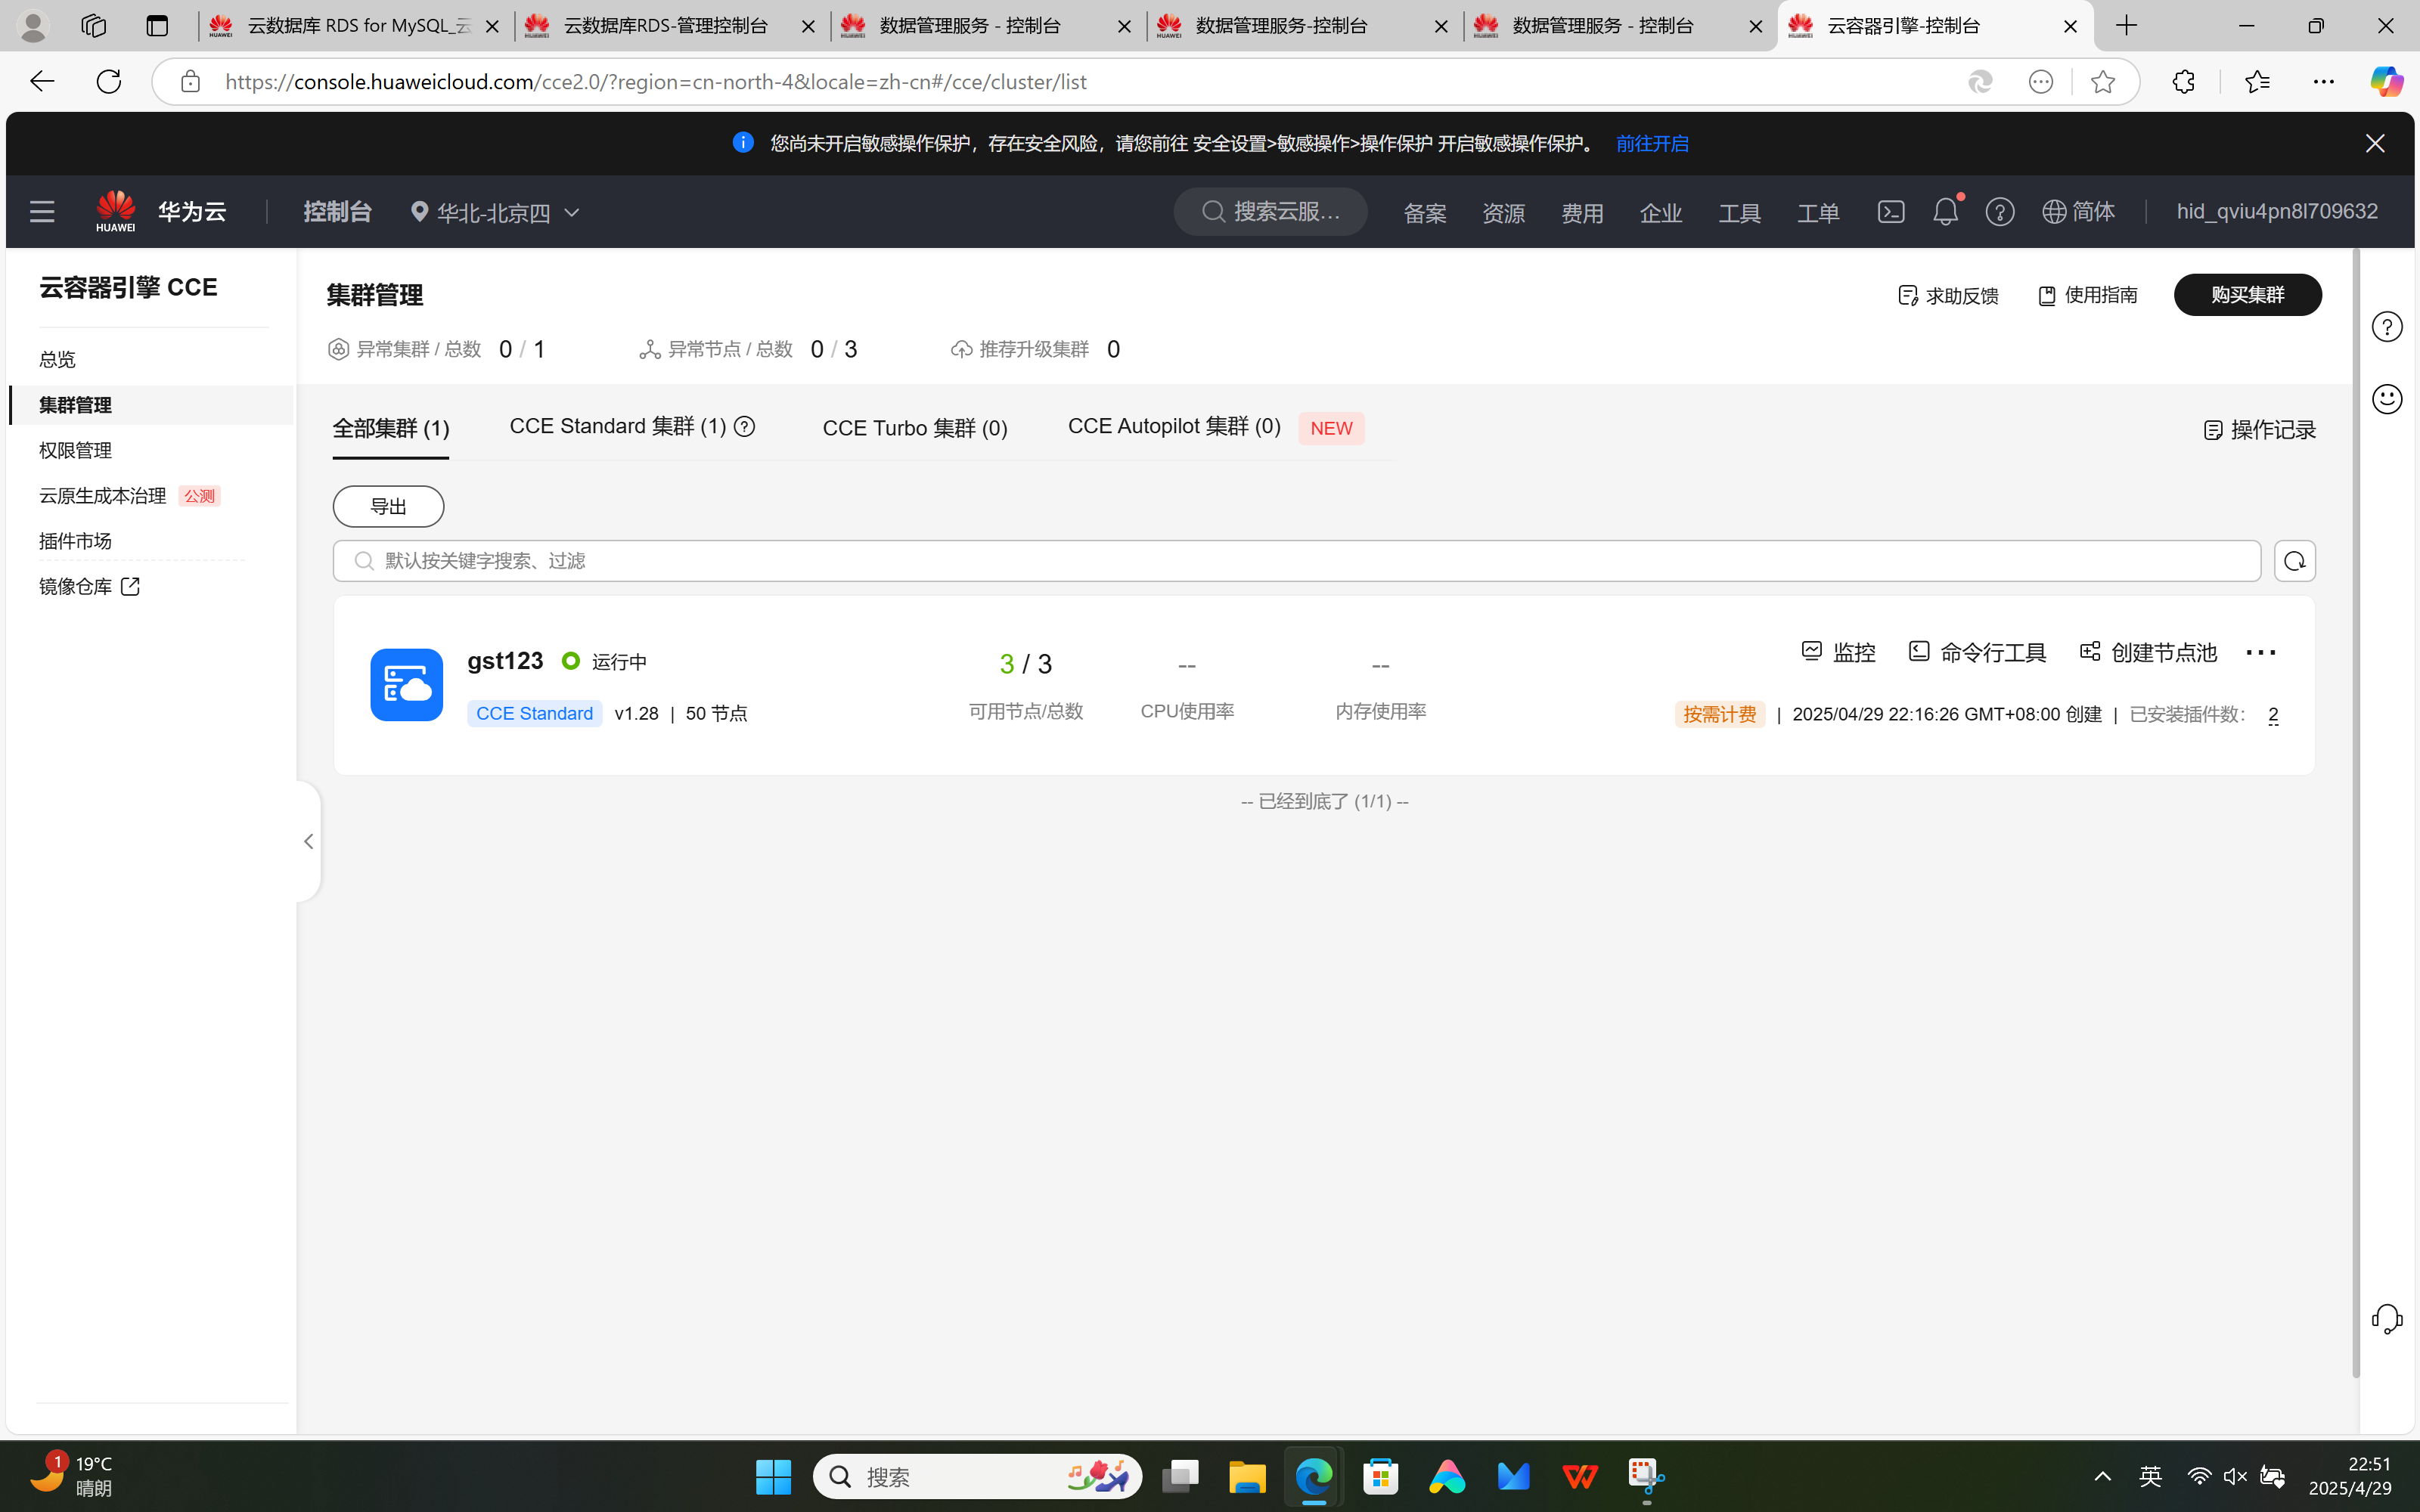Viewport: 2420px width, 1512px height.
Task: Click the 前往开启 link in warning banner
Action: pyautogui.click(x=1652, y=144)
